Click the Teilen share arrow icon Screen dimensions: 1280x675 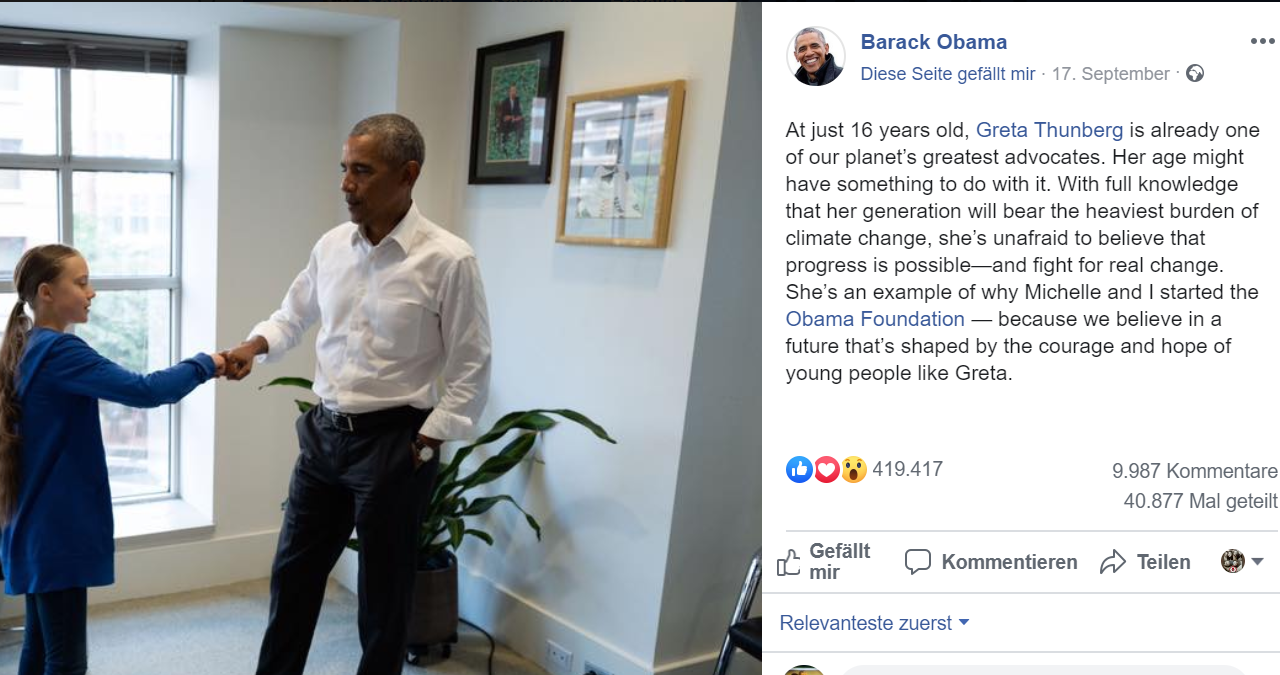pos(1113,562)
